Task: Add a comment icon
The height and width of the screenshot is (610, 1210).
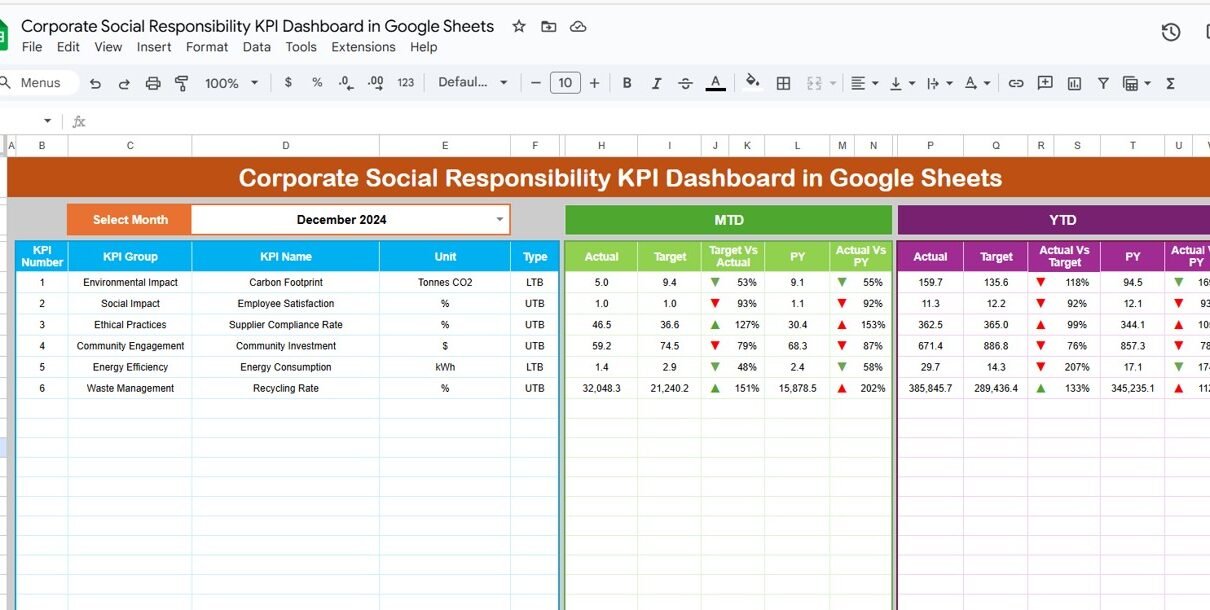Action: point(1045,83)
